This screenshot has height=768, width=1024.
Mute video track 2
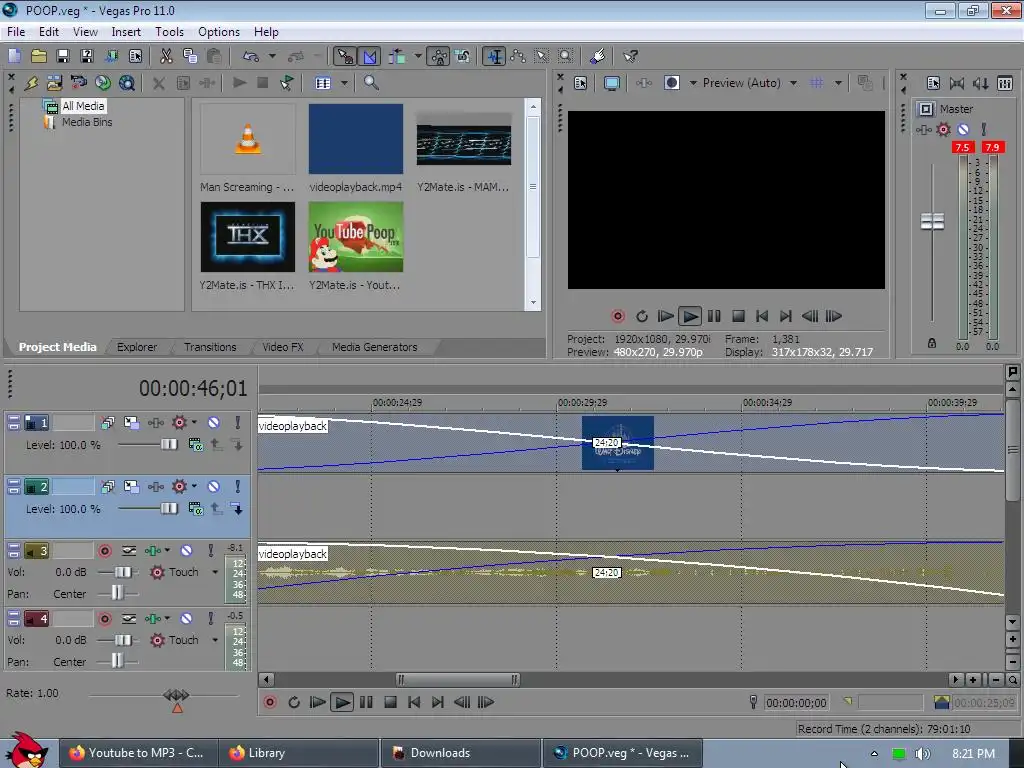(x=214, y=487)
